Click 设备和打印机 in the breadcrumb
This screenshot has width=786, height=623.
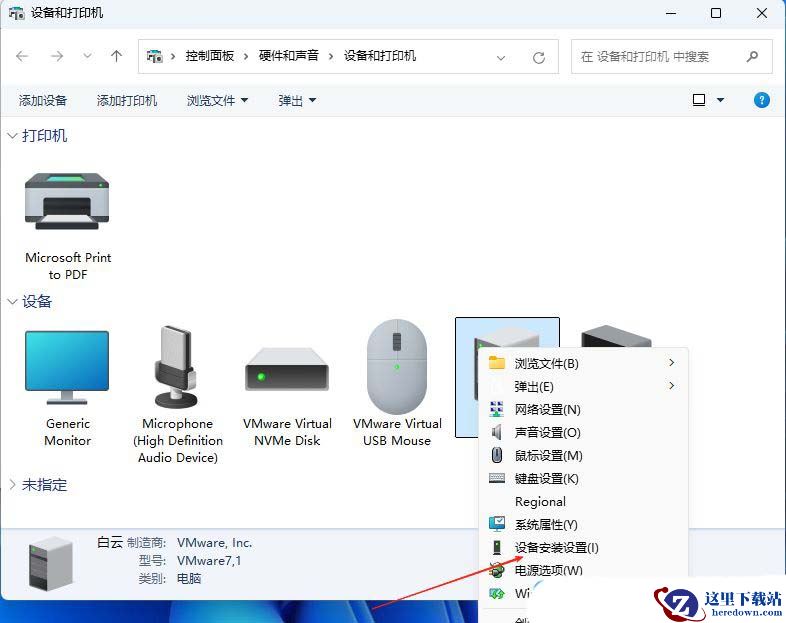tap(379, 56)
